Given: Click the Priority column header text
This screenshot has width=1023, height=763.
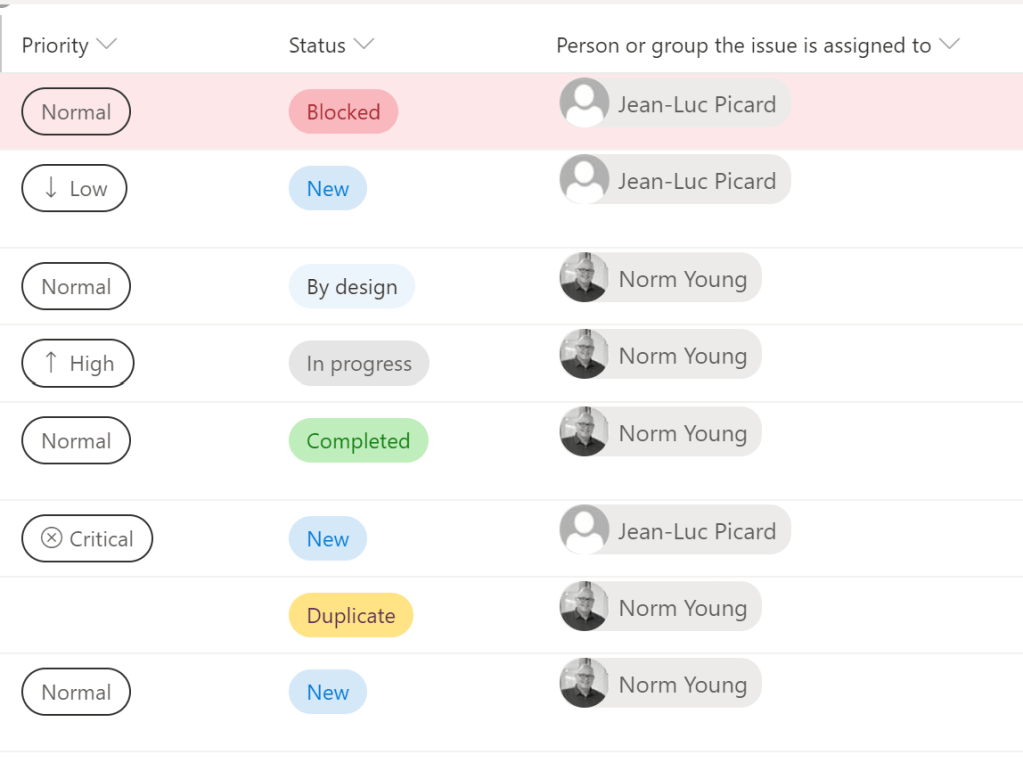Looking at the screenshot, I should click(55, 45).
